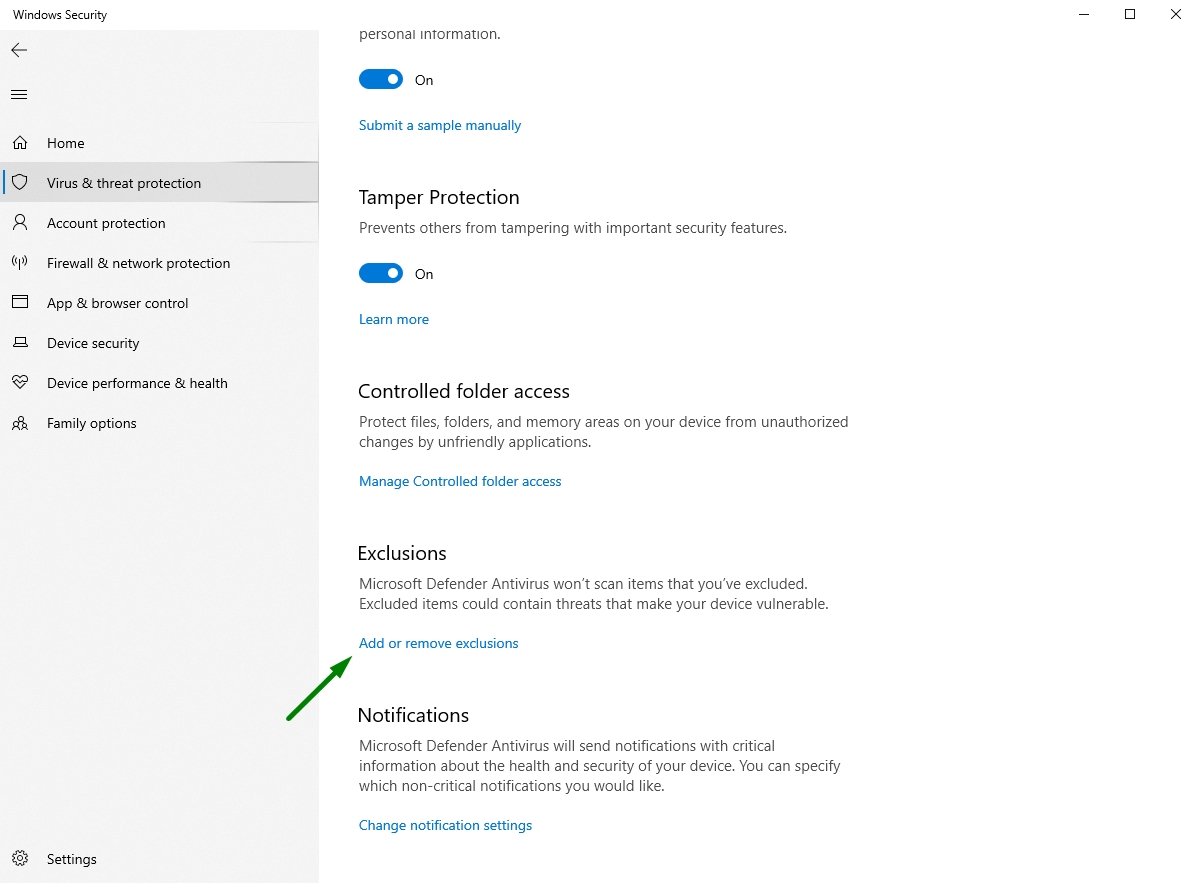Screen dimensions: 1196x883
Task: Click Add or remove exclusions link
Action: click(x=439, y=643)
